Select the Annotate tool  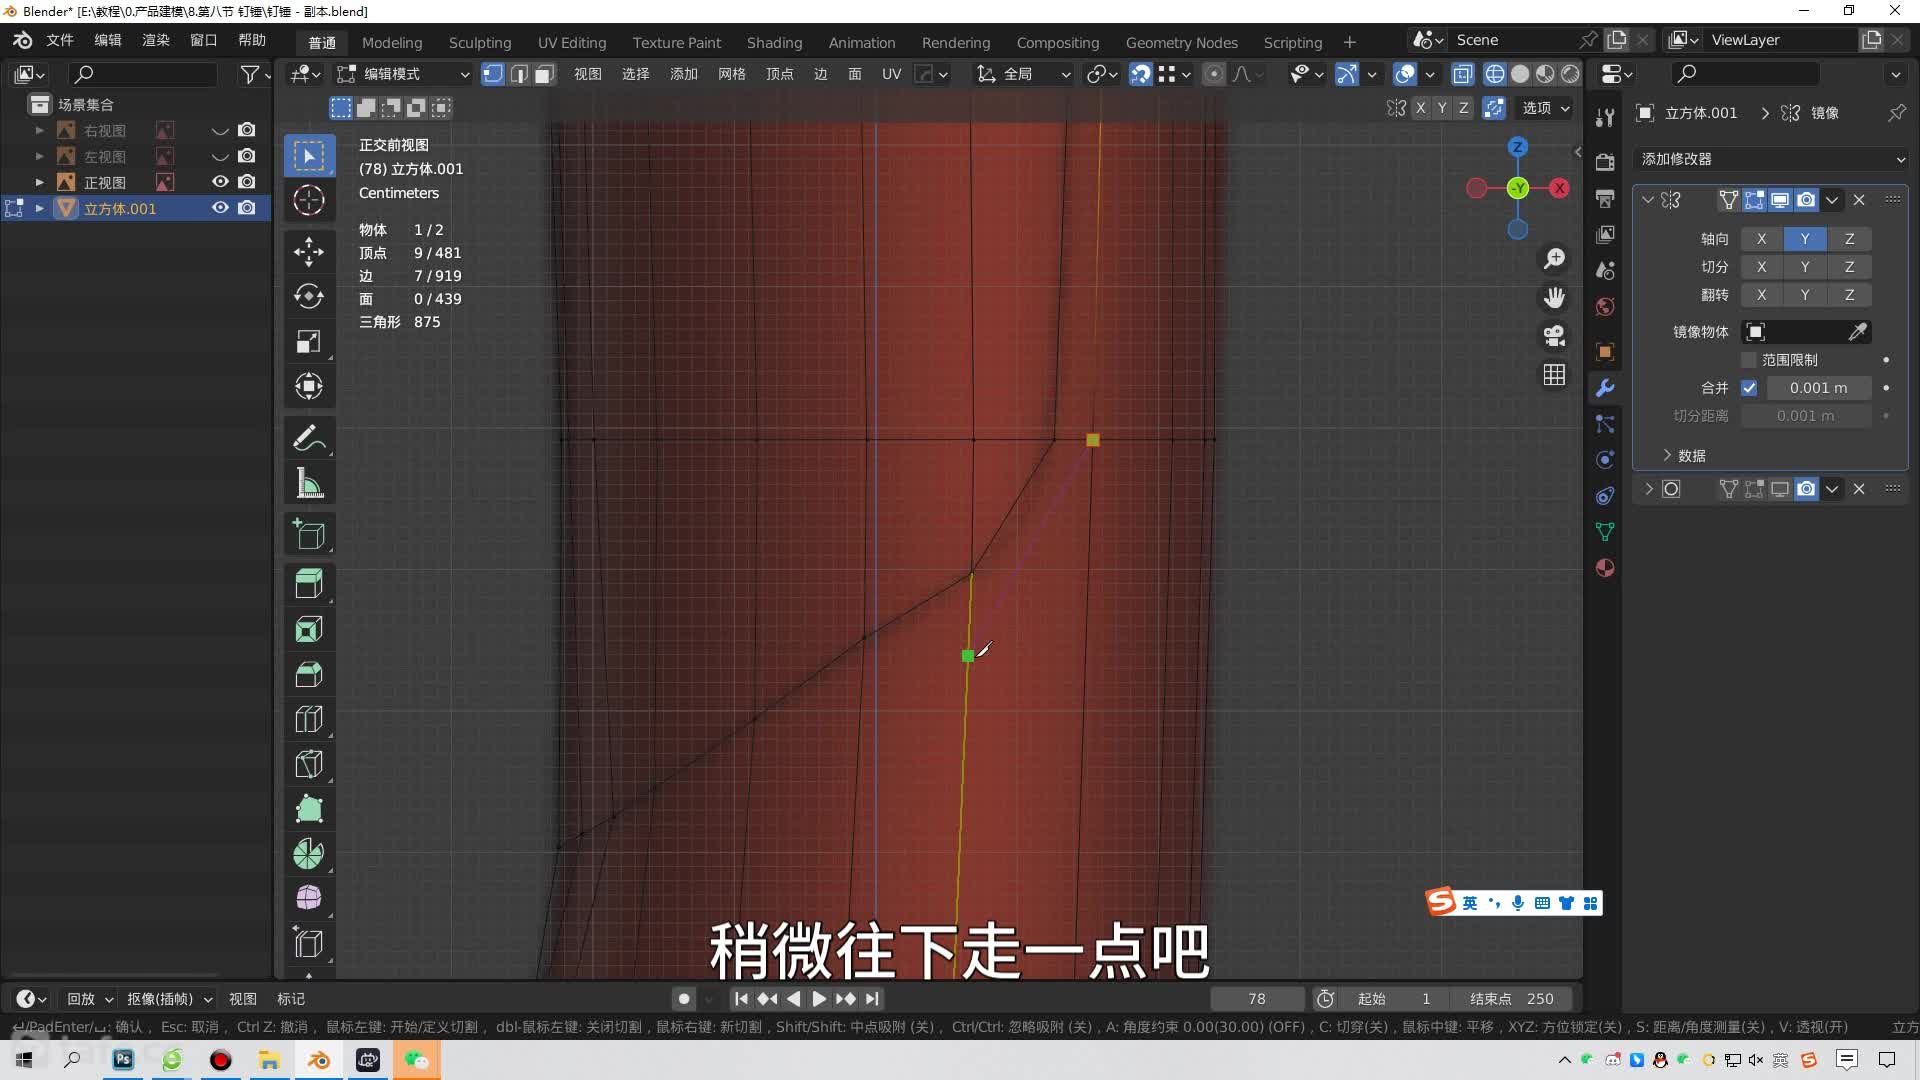coord(309,438)
